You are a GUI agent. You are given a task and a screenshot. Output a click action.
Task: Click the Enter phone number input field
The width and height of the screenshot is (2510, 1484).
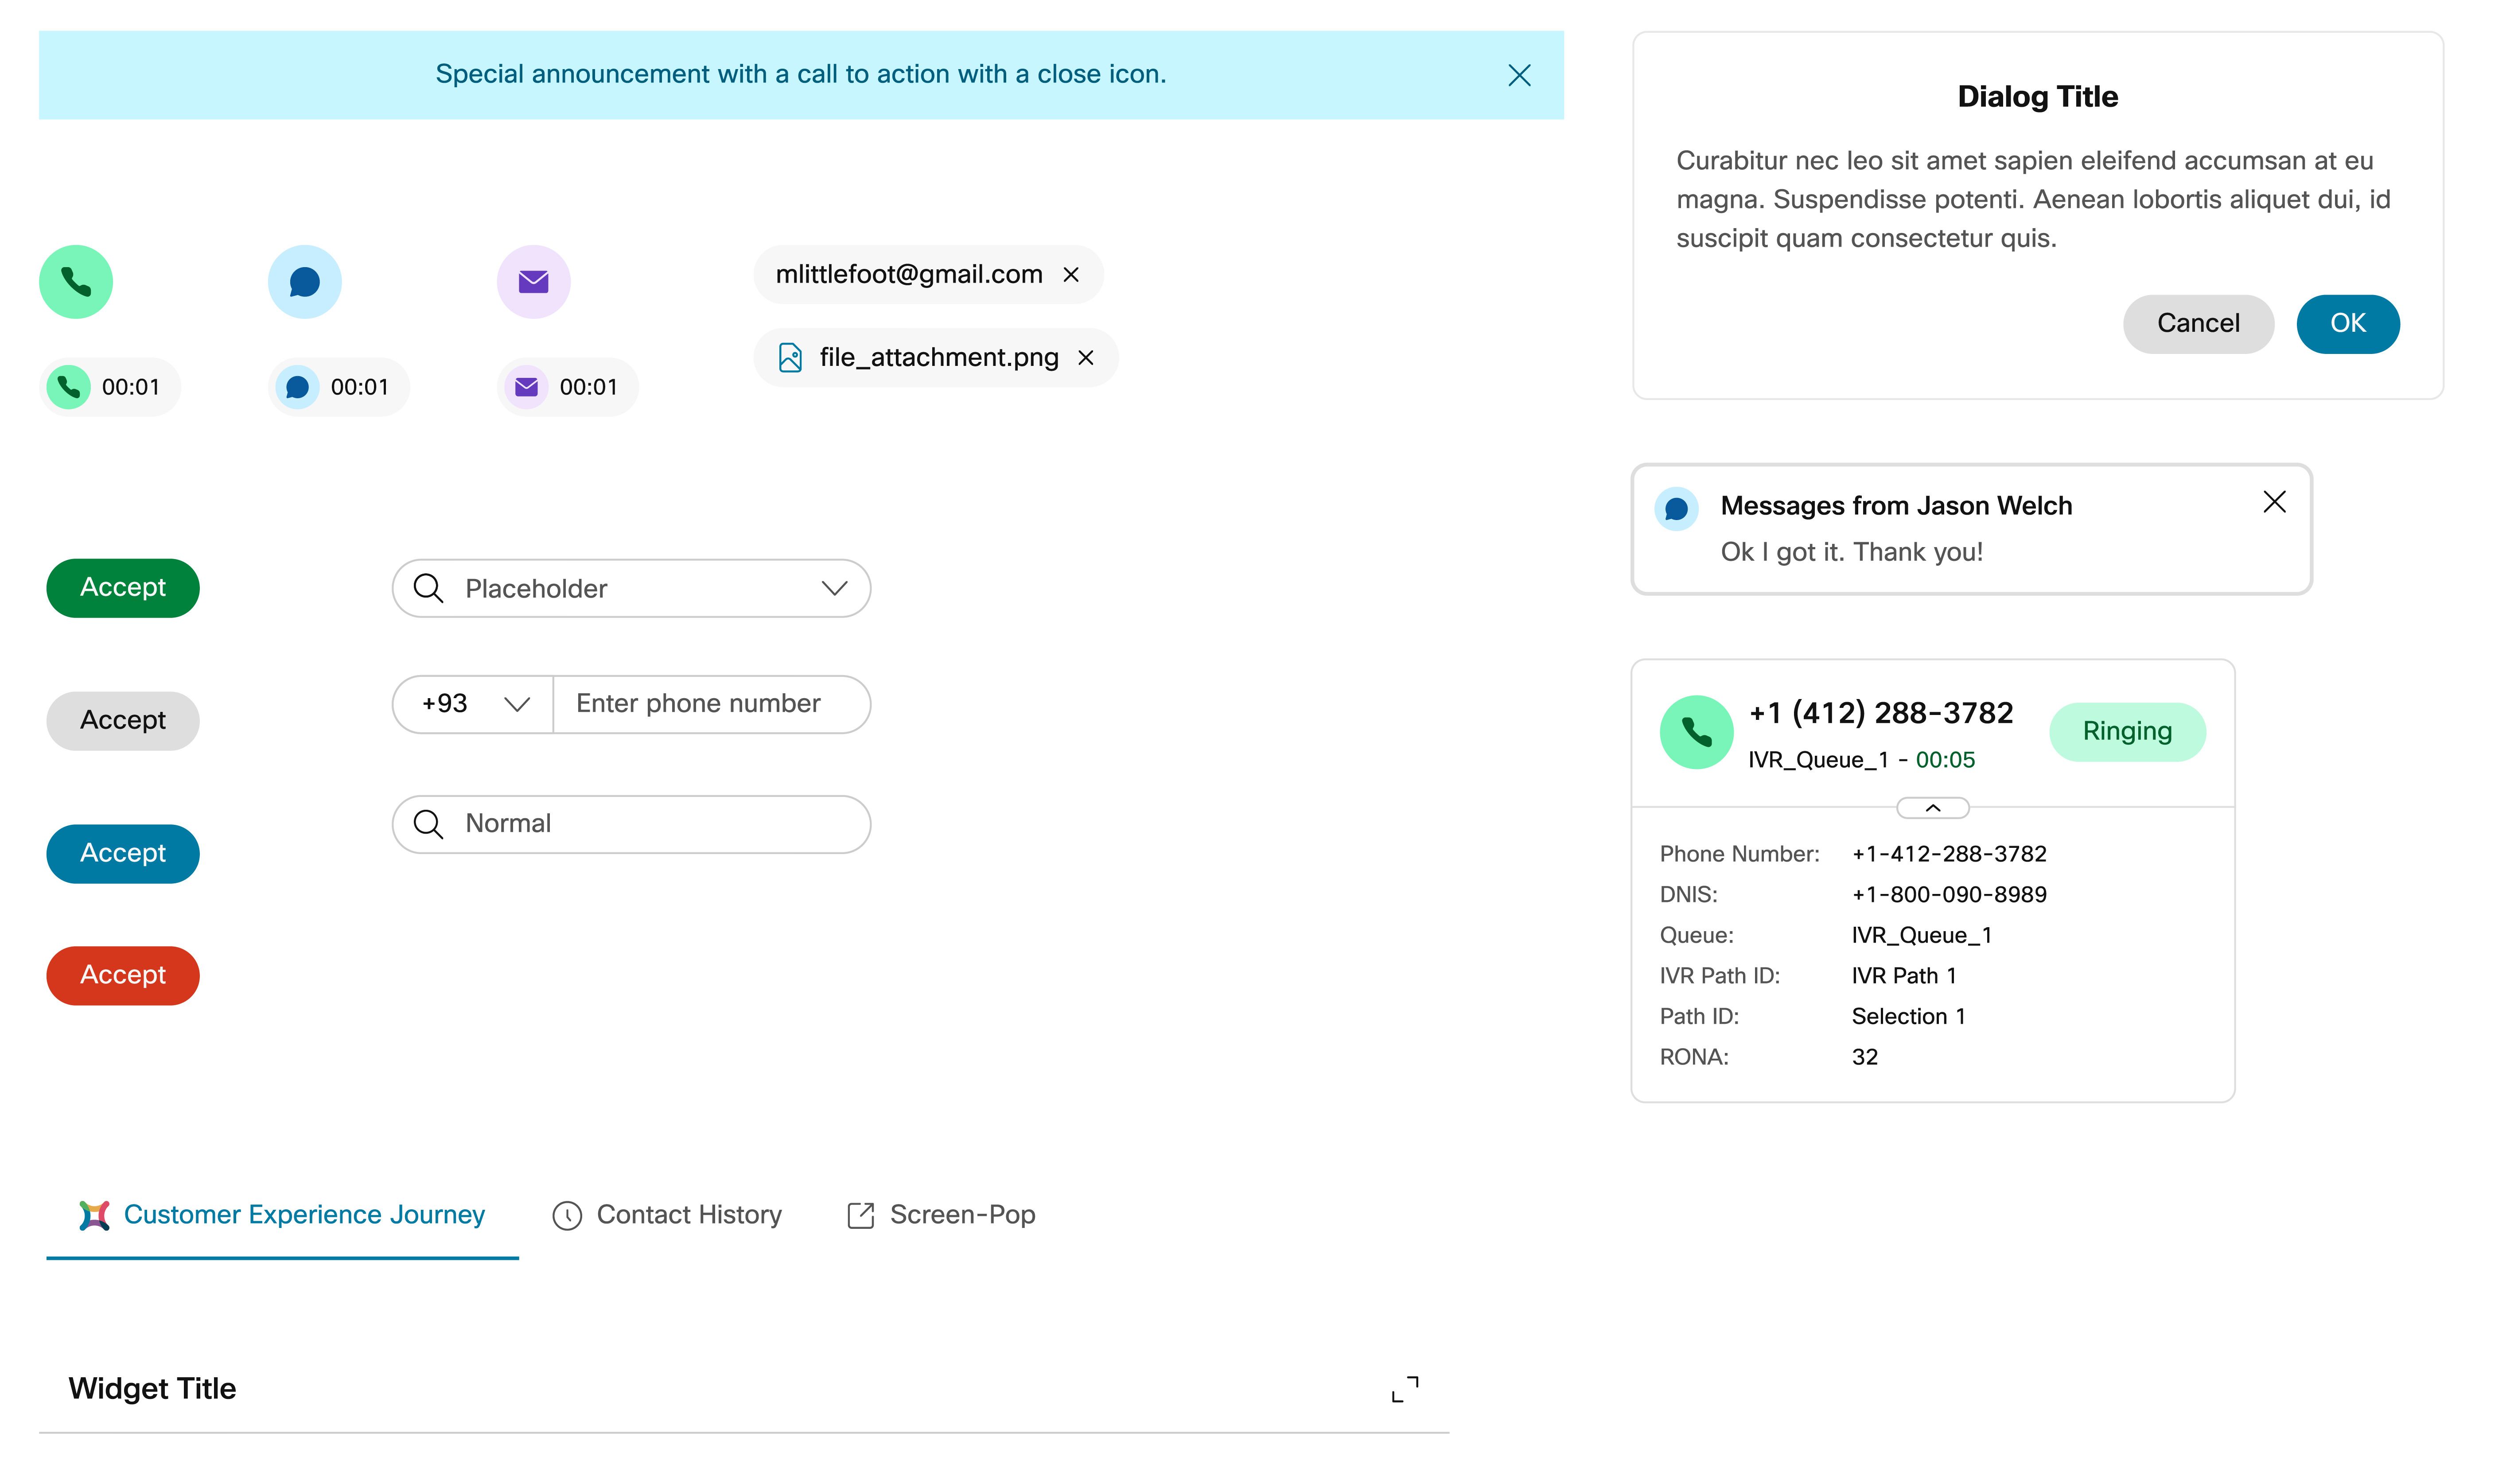710,704
